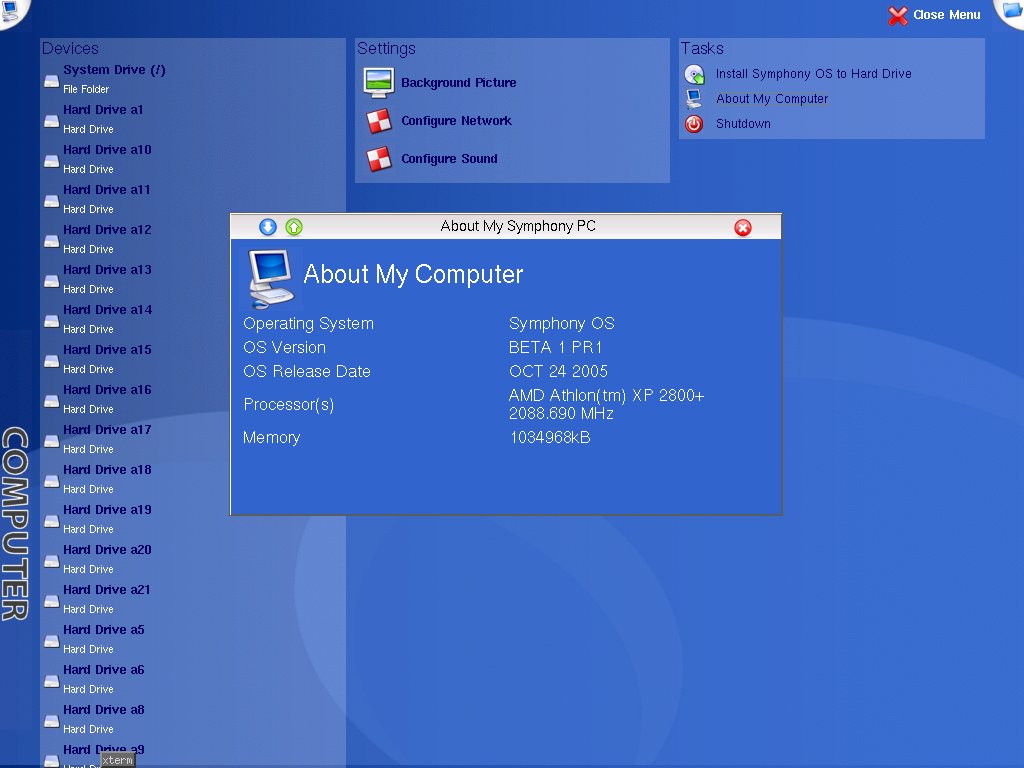Click the red Shutdown power icon
Image resolution: width=1024 pixels, height=768 pixels.
(694, 123)
